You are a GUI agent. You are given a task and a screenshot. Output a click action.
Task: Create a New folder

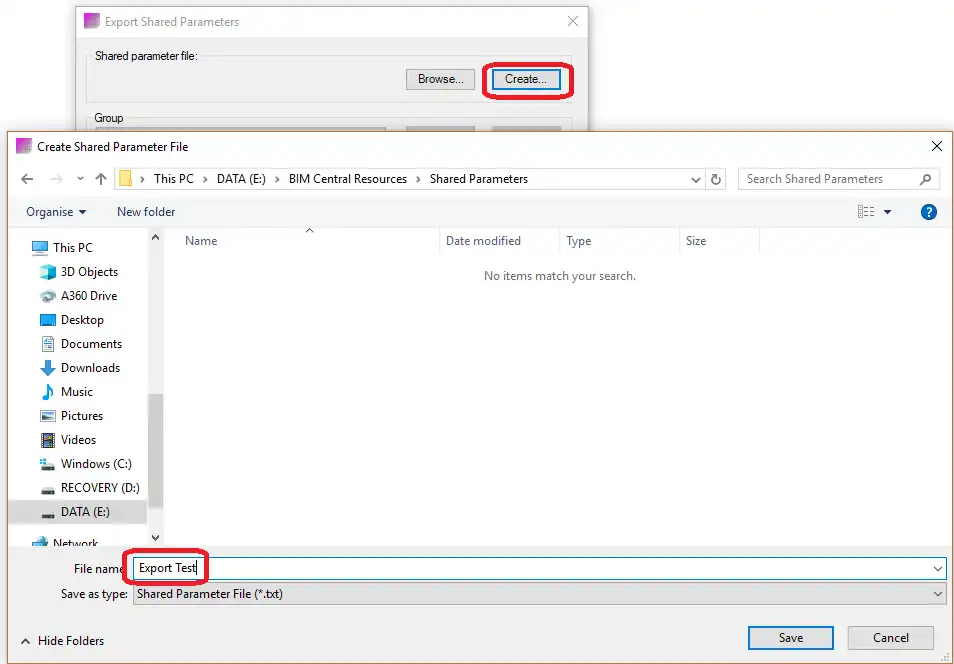[145, 211]
